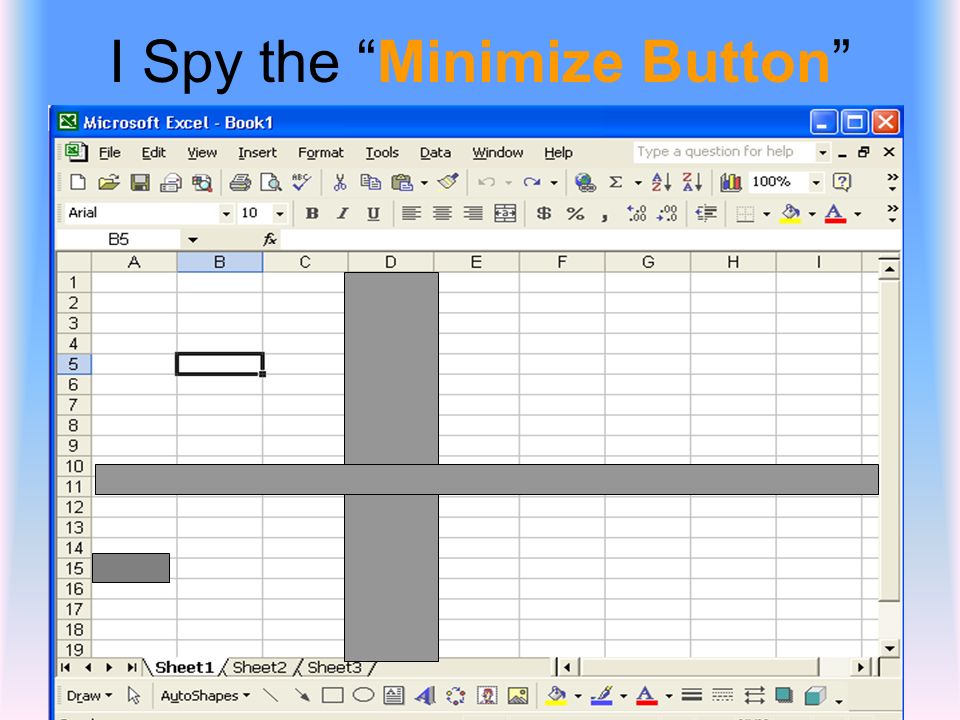The image size is (960, 720).
Task: Click the Print printer icon
Action: [x=240, y=182]
